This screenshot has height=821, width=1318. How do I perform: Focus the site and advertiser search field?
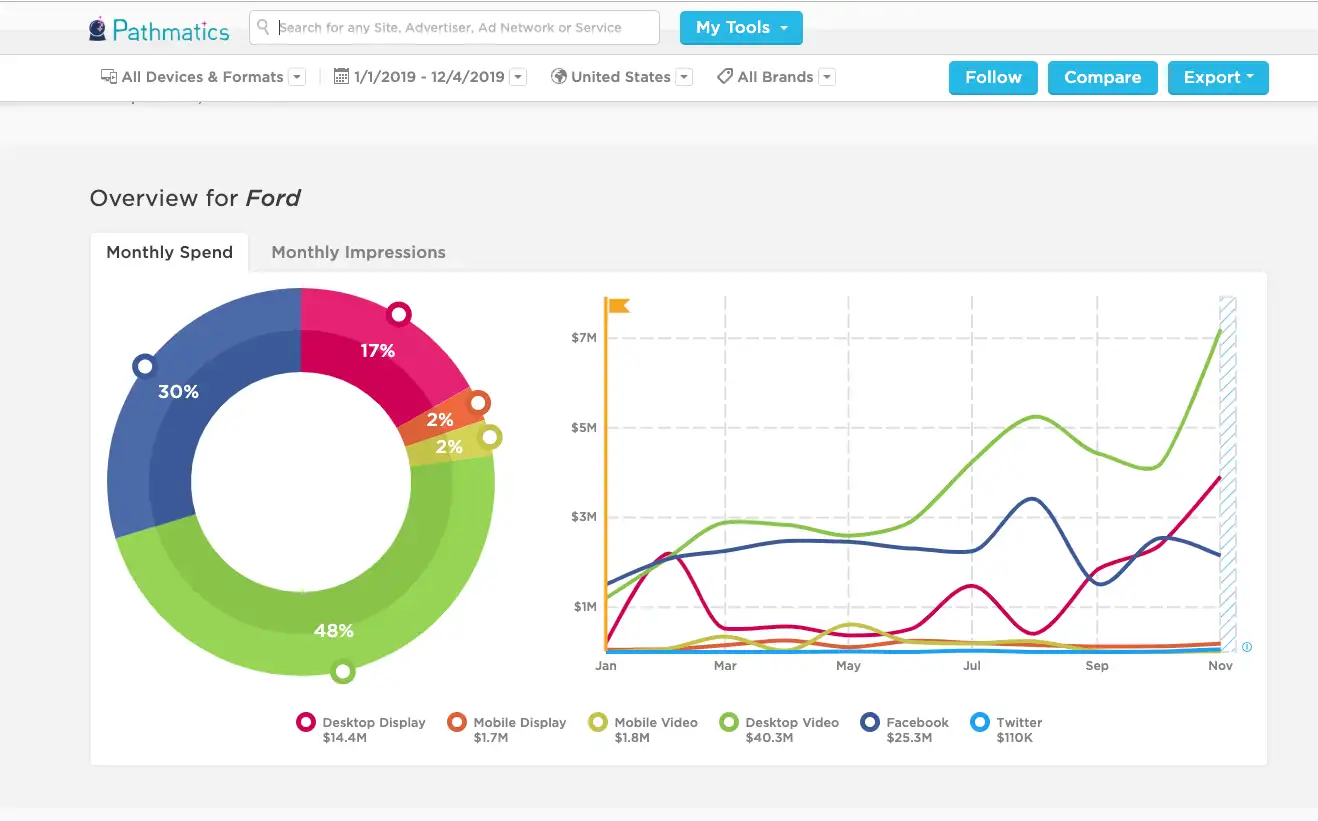coord(454,28)
